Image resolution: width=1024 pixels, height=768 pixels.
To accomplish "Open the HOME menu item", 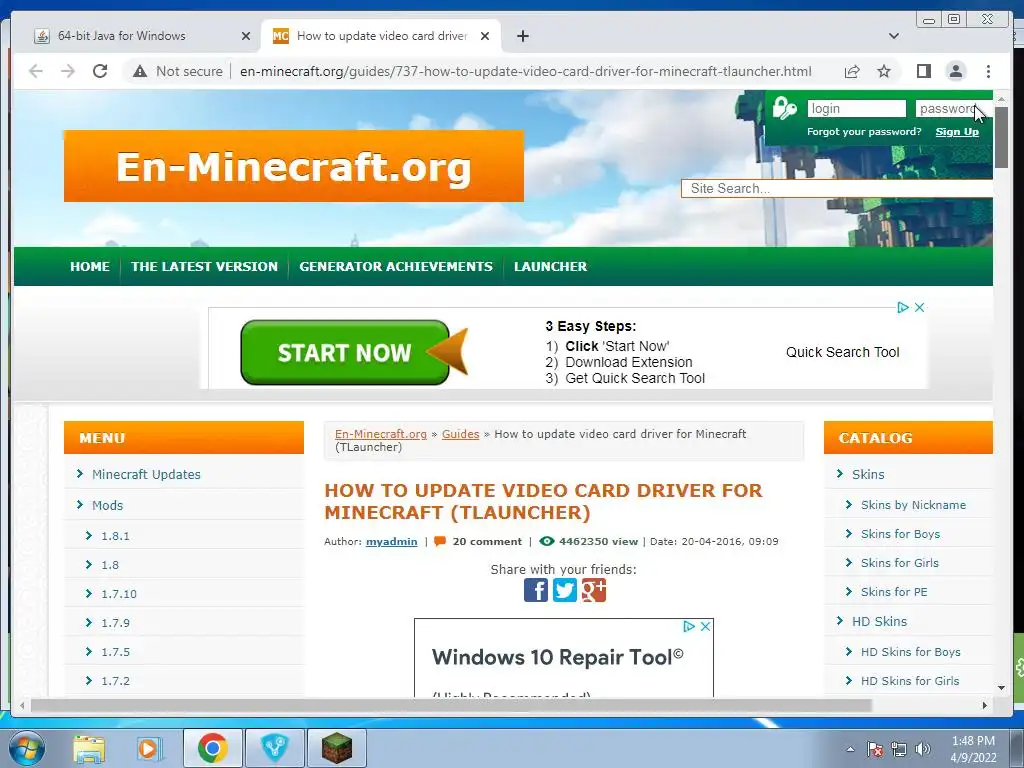I will (x=90, y=266).
